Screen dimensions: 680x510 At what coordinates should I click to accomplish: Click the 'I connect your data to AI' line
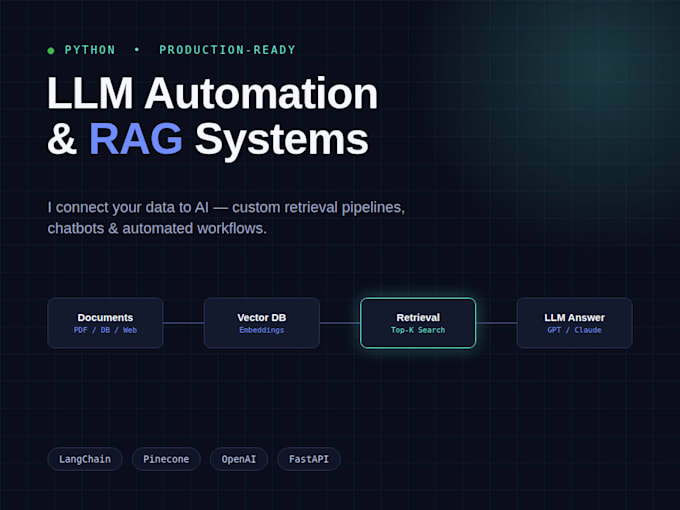pyautogui.click(x=226, y=208)
